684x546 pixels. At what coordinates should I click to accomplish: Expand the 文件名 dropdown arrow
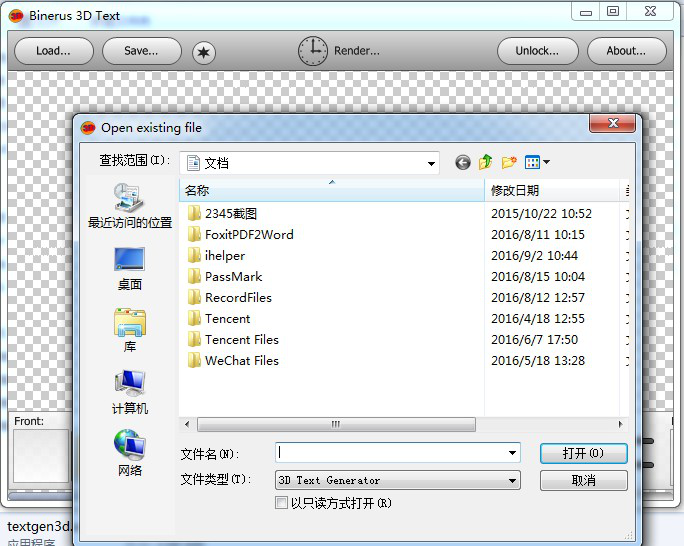[513, 453]
